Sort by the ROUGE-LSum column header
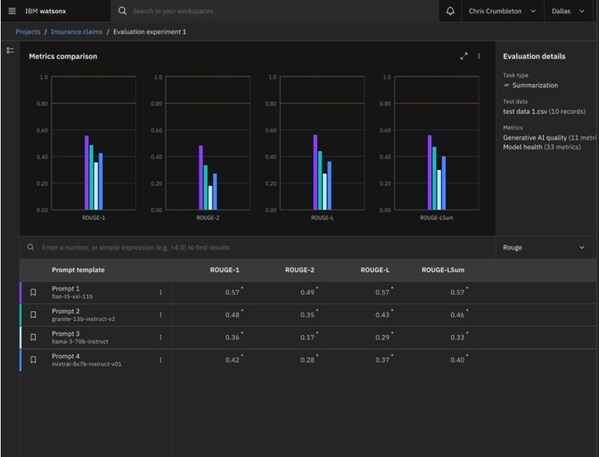This screenshot has width=599, height=457. tap(443, 270)
